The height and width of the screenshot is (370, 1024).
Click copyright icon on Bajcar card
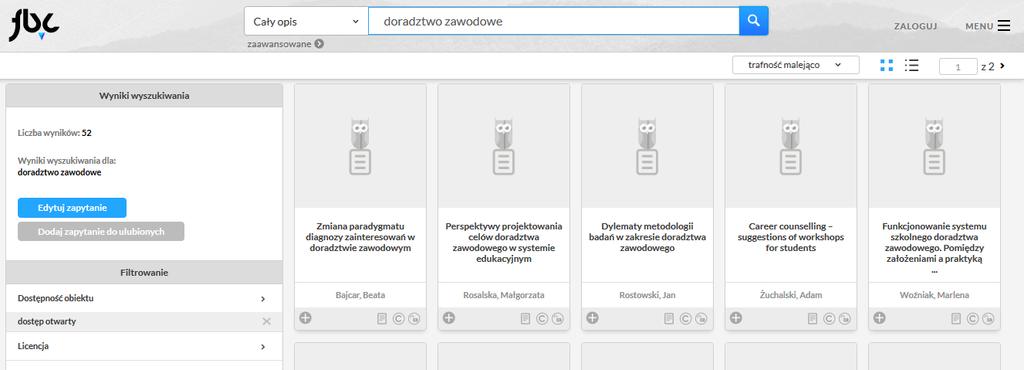point(398,319)
